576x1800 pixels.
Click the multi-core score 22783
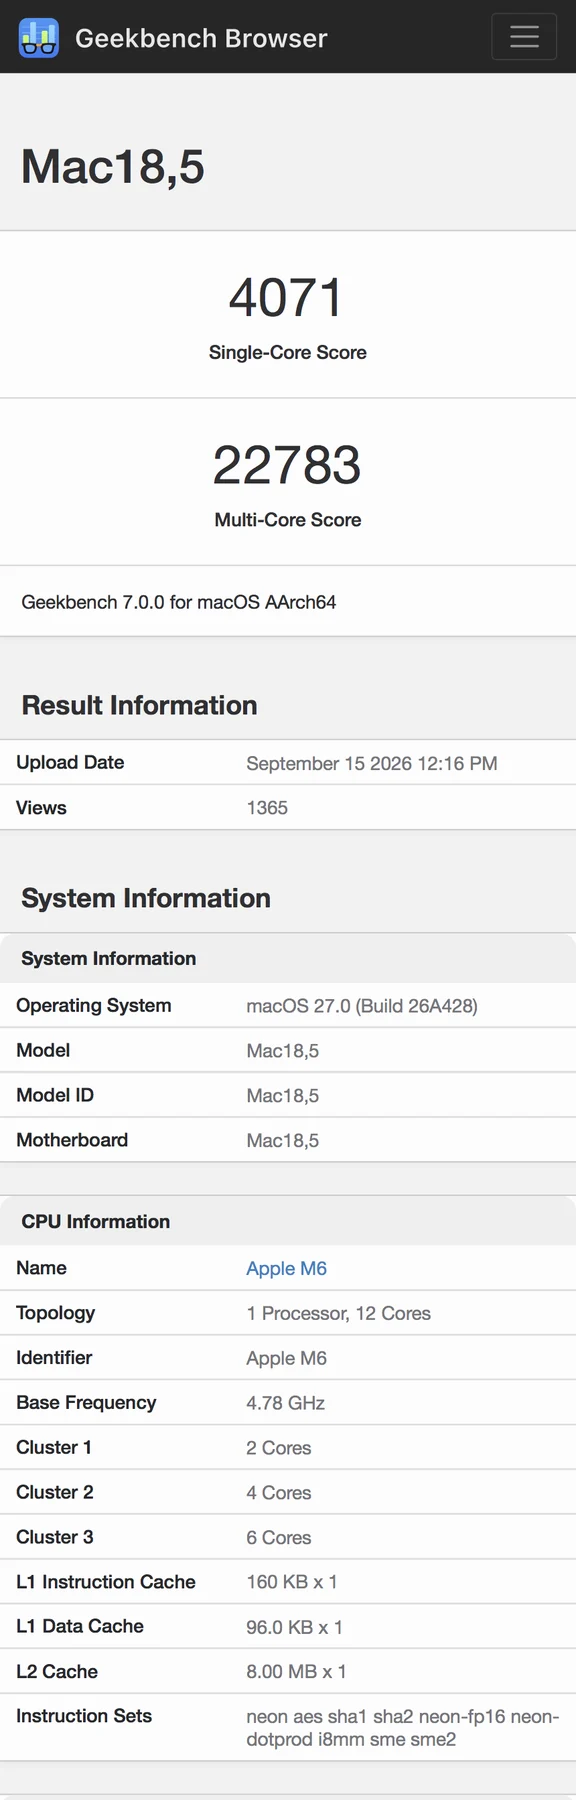[x=287, y=465]
